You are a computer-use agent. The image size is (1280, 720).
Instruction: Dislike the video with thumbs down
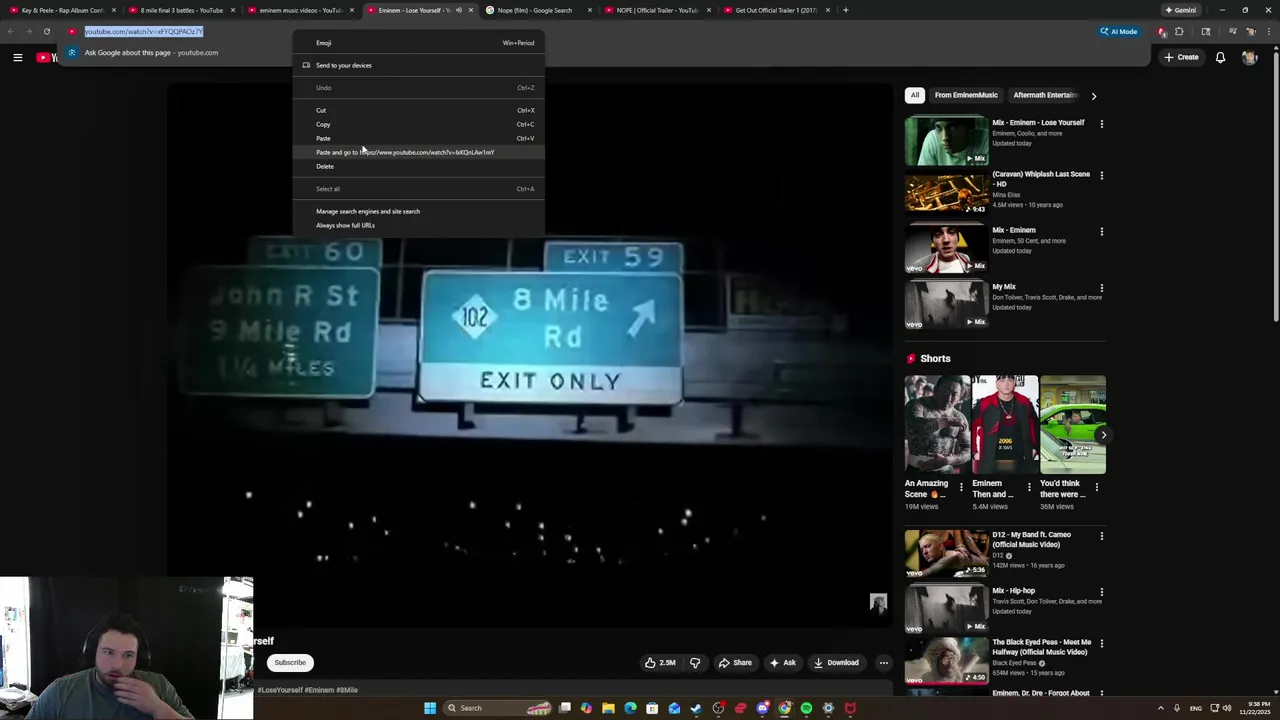click(695, 662)
